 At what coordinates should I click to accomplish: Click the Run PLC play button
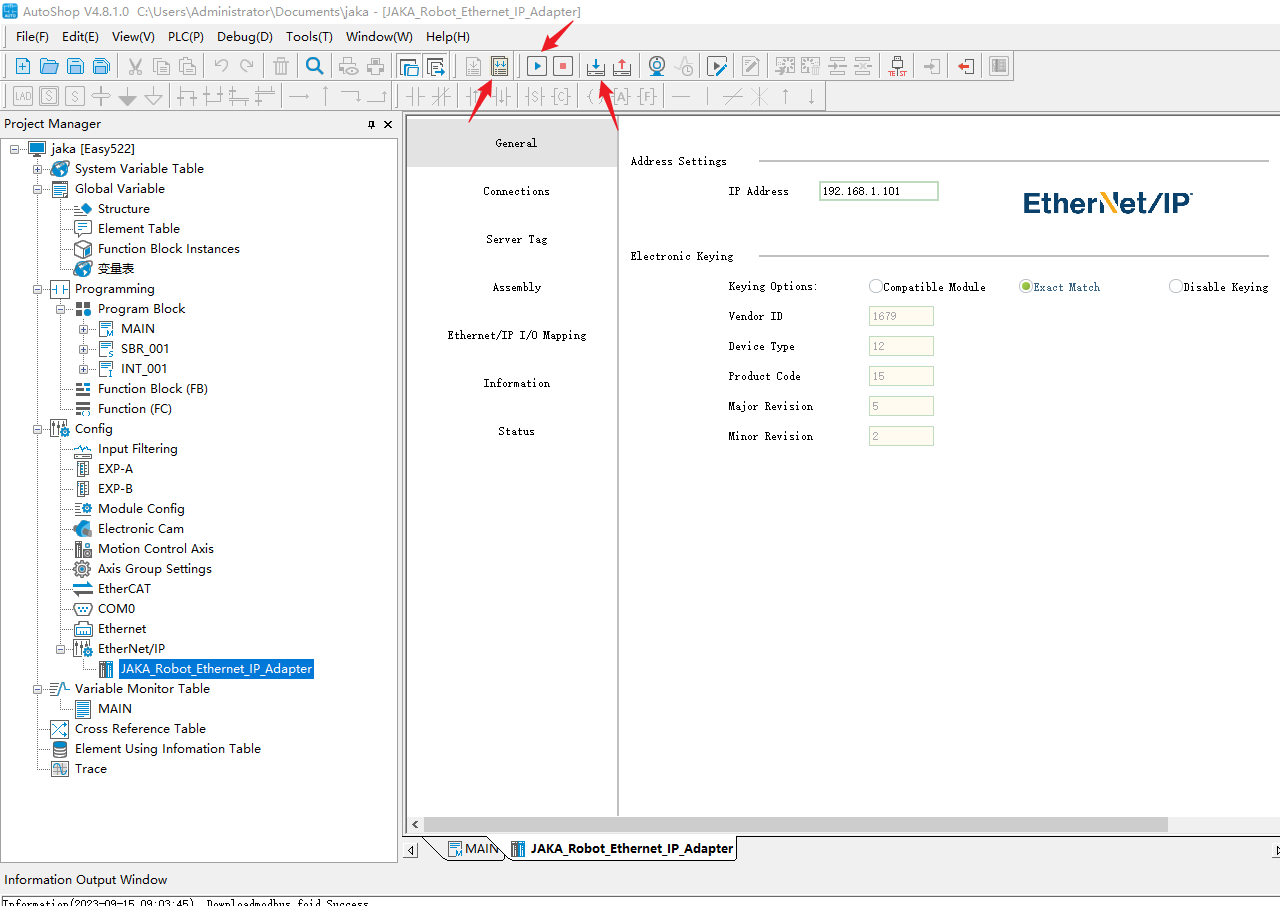click(537, 67)
